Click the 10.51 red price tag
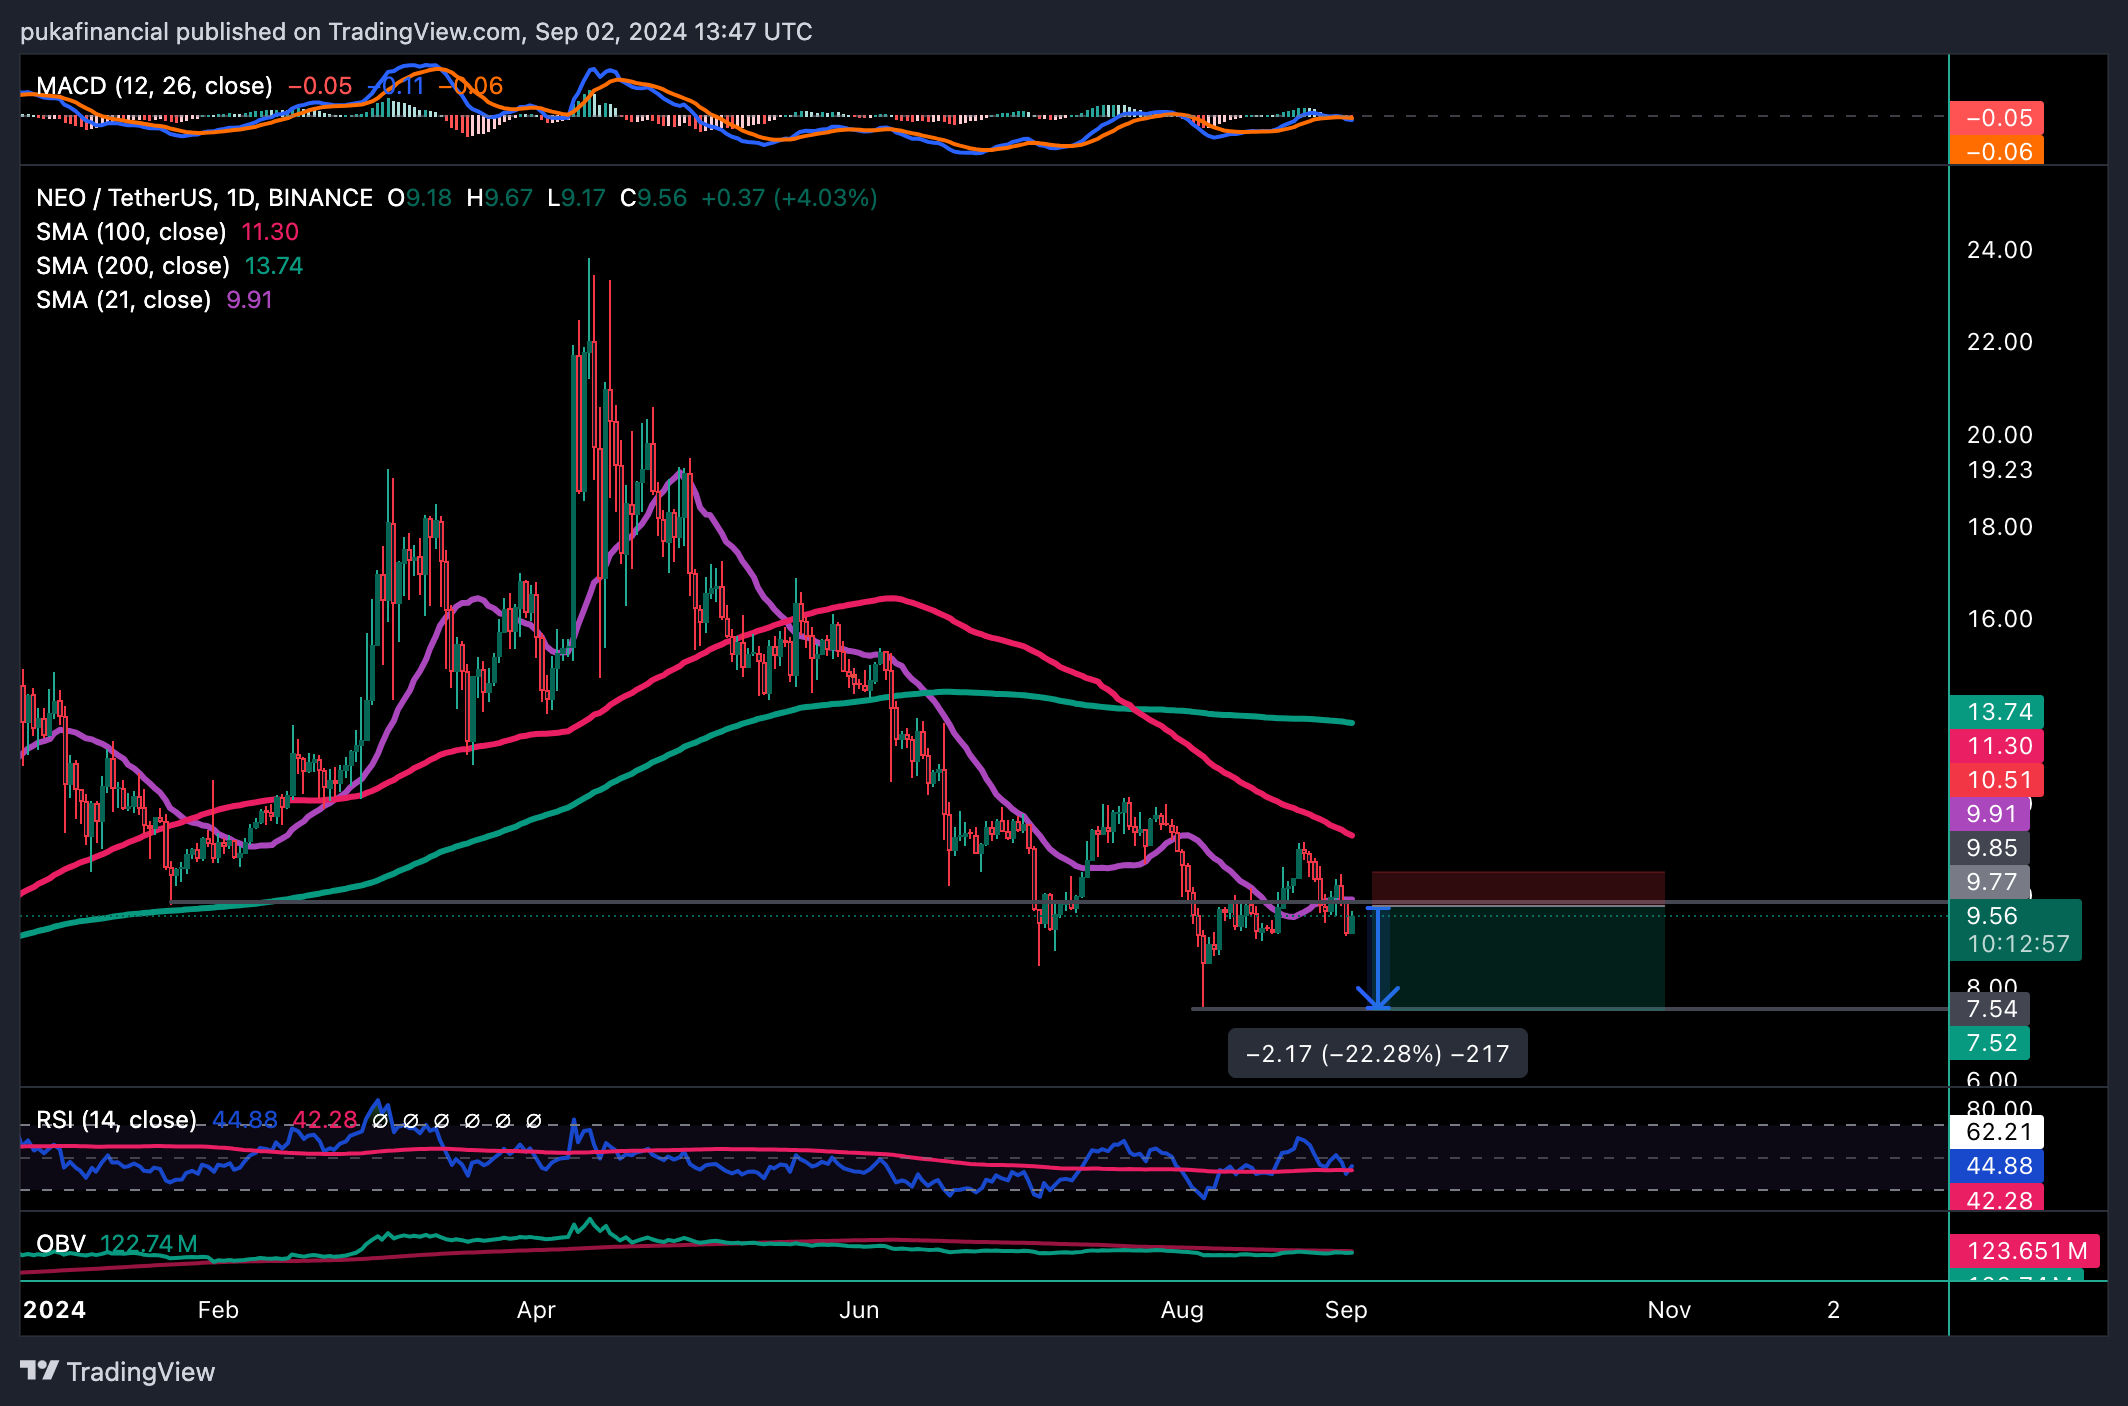Image resolution: width=2128 pixels, height=1406 pixels. tap(1996, 780)
